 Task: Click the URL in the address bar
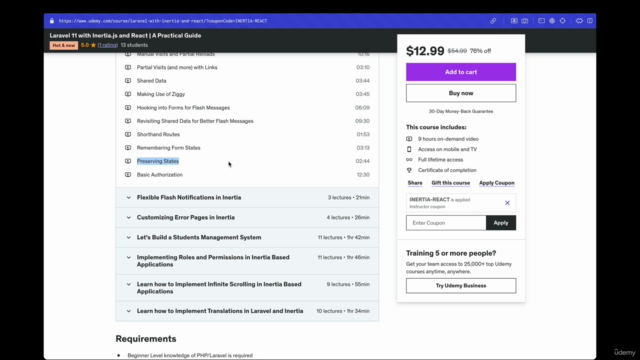coord(163,21)
